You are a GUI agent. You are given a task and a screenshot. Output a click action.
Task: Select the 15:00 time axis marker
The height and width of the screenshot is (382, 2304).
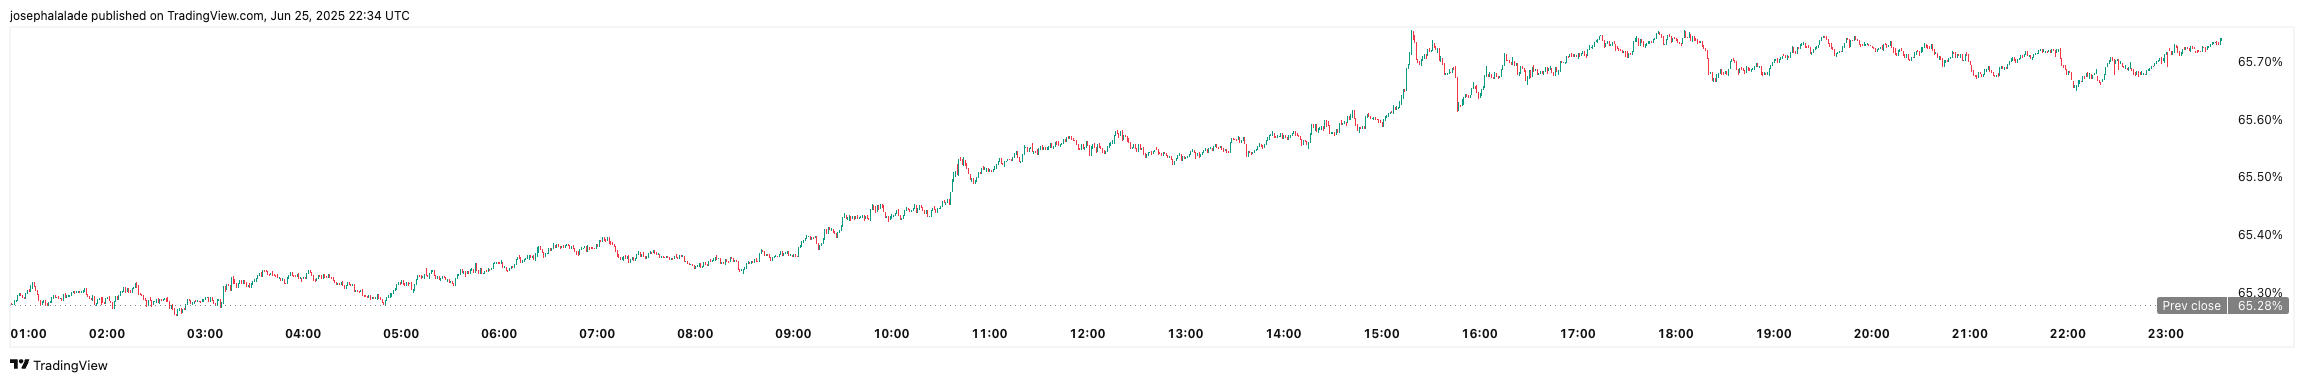coord(1381,333)
